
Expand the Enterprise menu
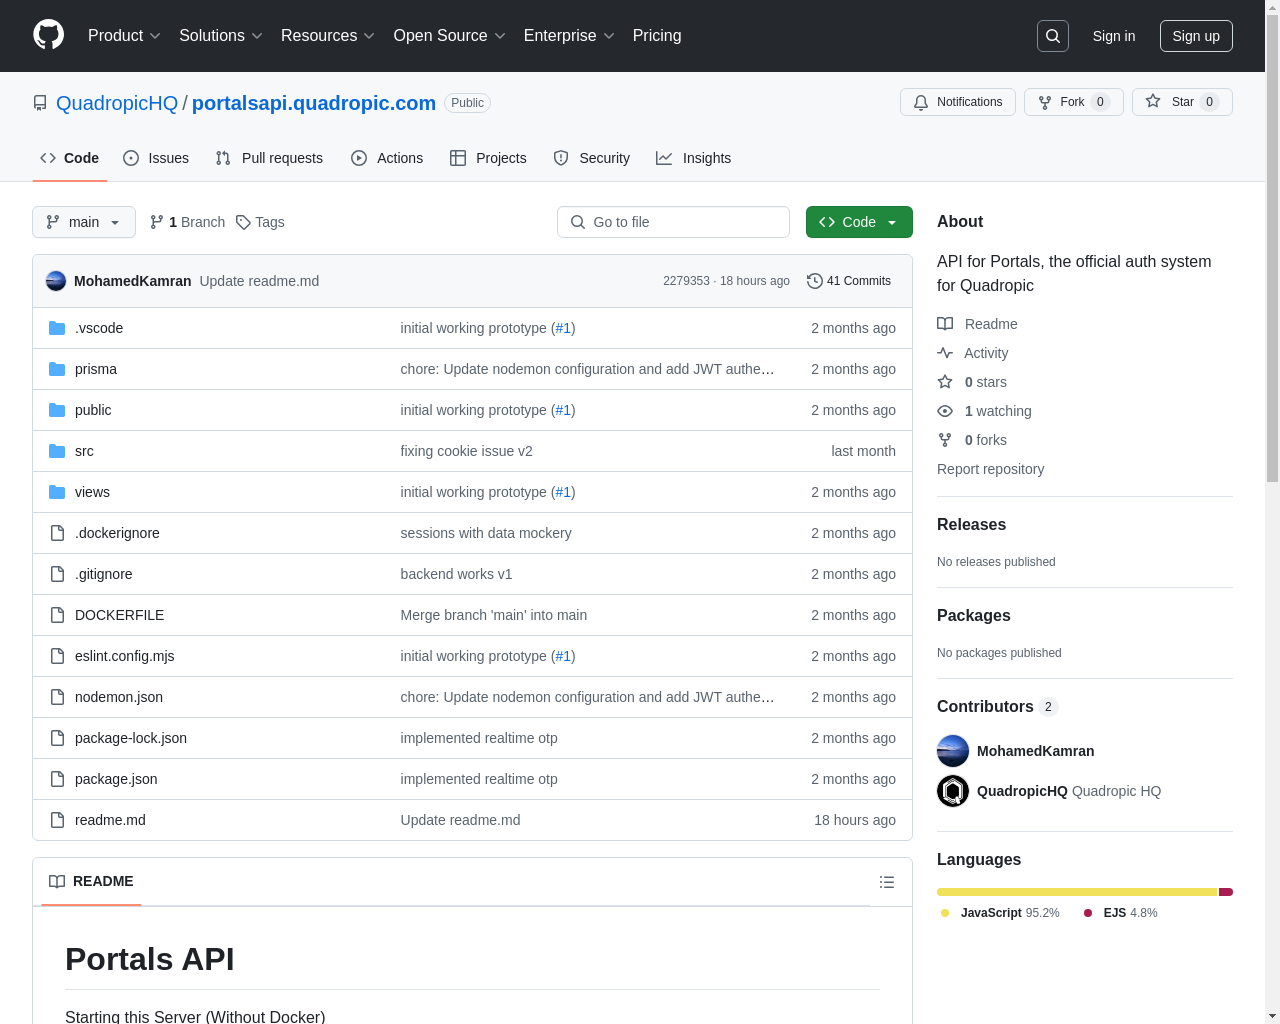tap(569, 36)
